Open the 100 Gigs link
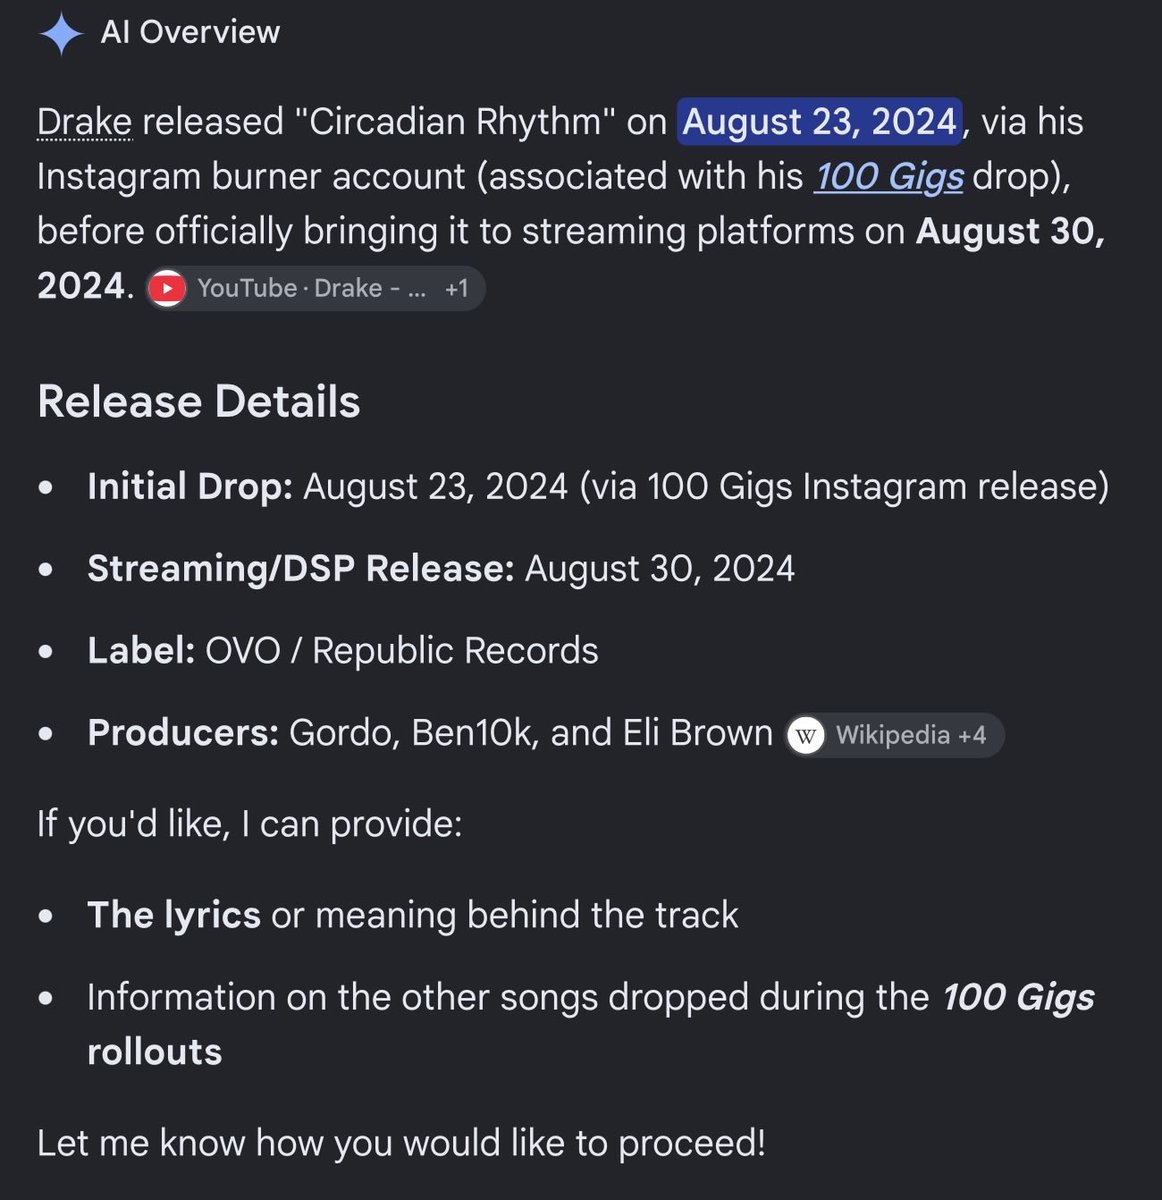Viewport: 1162px width, 1200px height. [889, 177]
